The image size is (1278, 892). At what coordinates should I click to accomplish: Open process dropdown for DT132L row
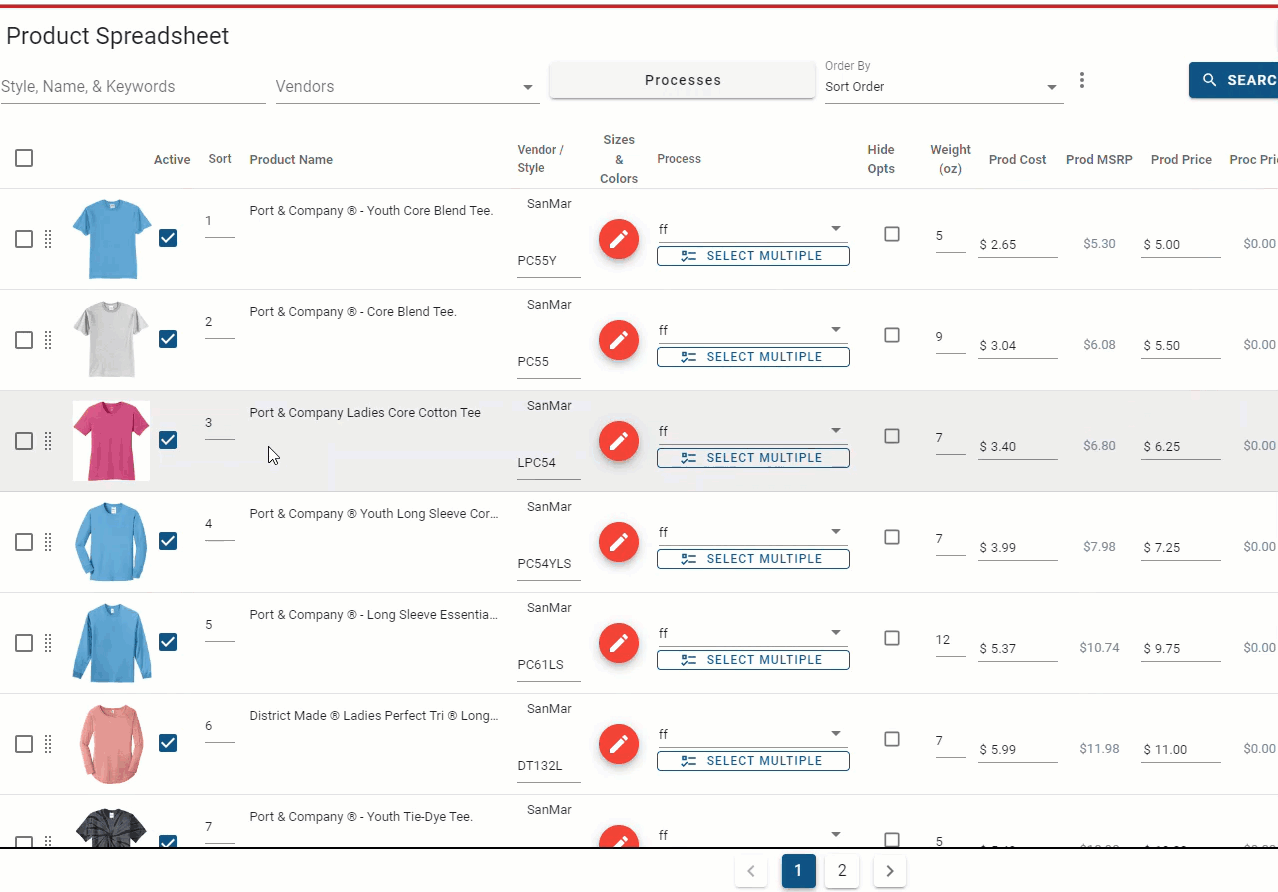coord(752,735)
